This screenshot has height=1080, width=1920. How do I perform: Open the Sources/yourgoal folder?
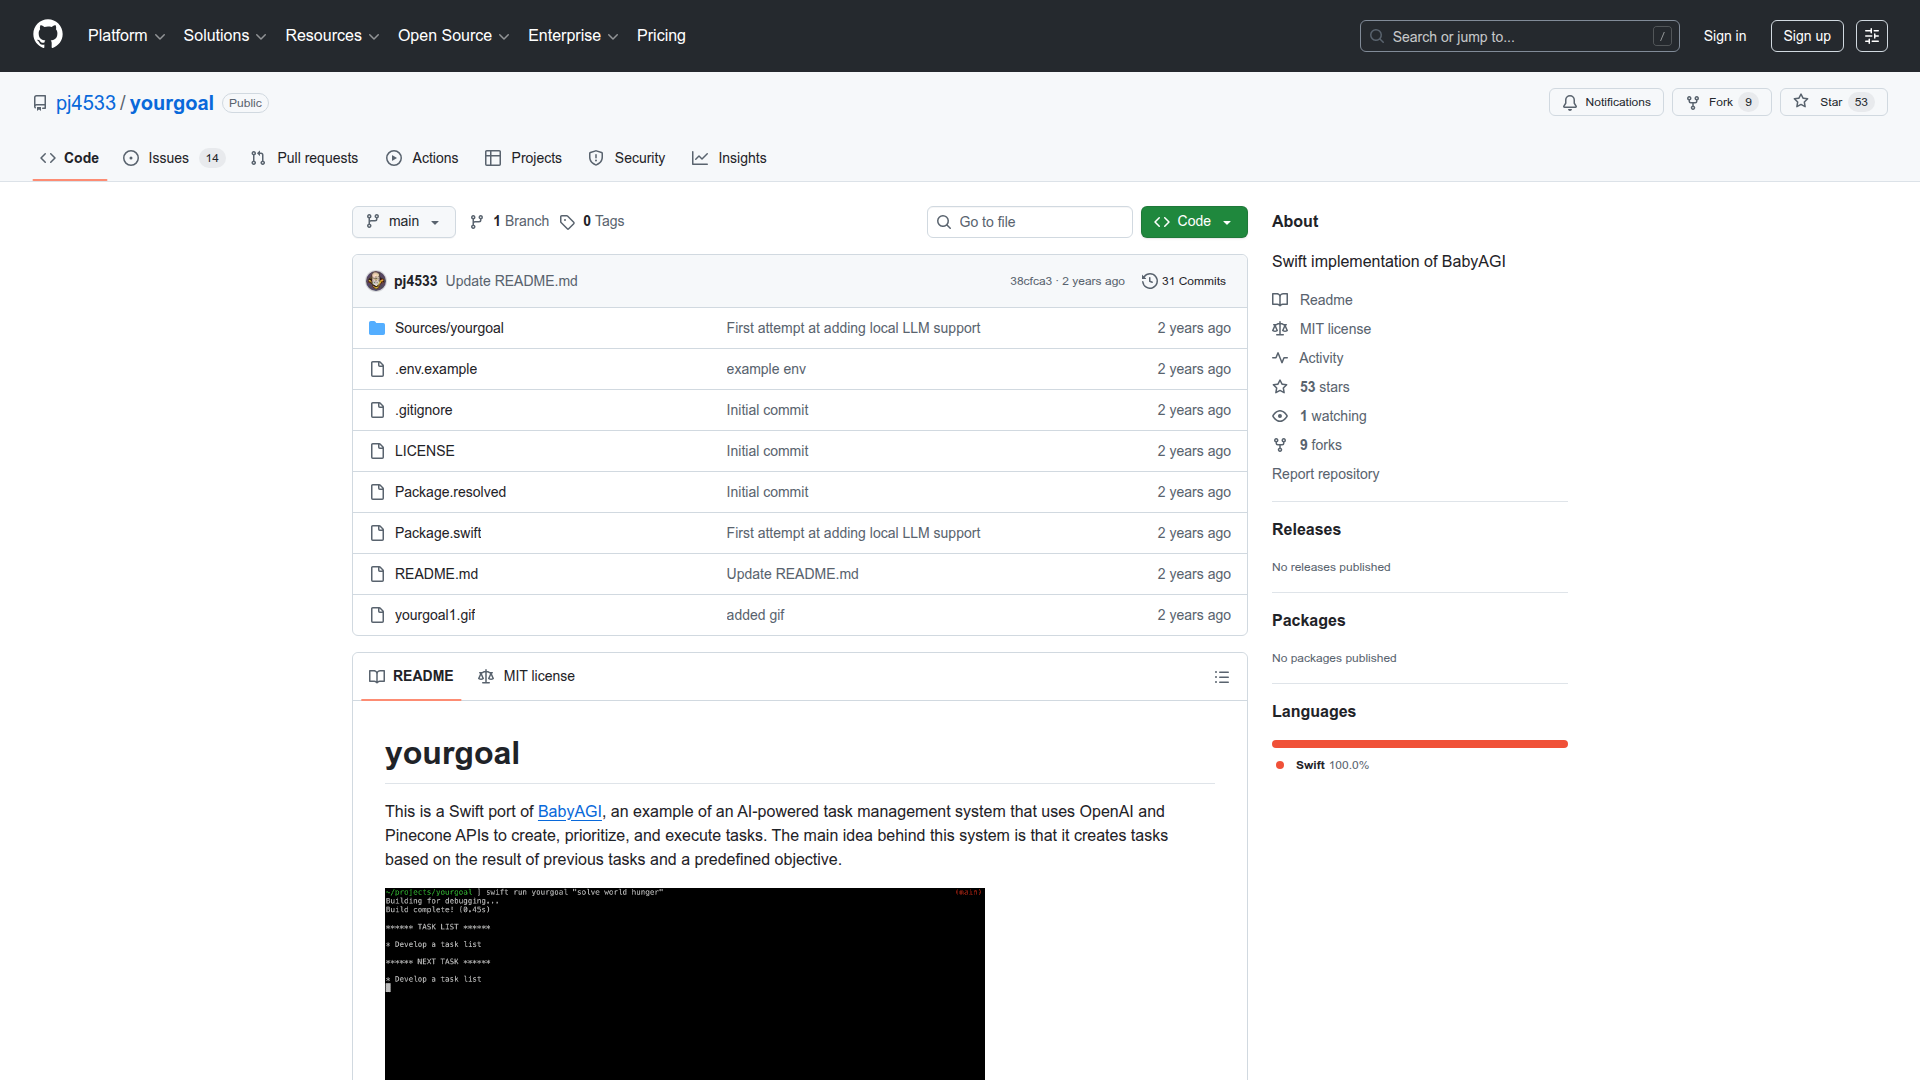[448, 328]
